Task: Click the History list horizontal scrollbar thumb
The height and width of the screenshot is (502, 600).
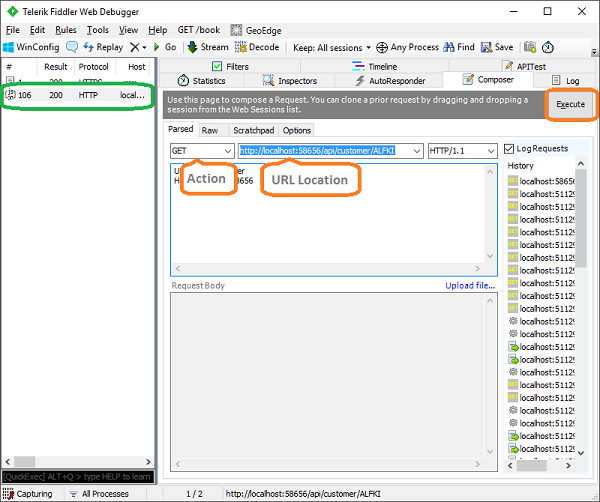Action: [532, 466]
